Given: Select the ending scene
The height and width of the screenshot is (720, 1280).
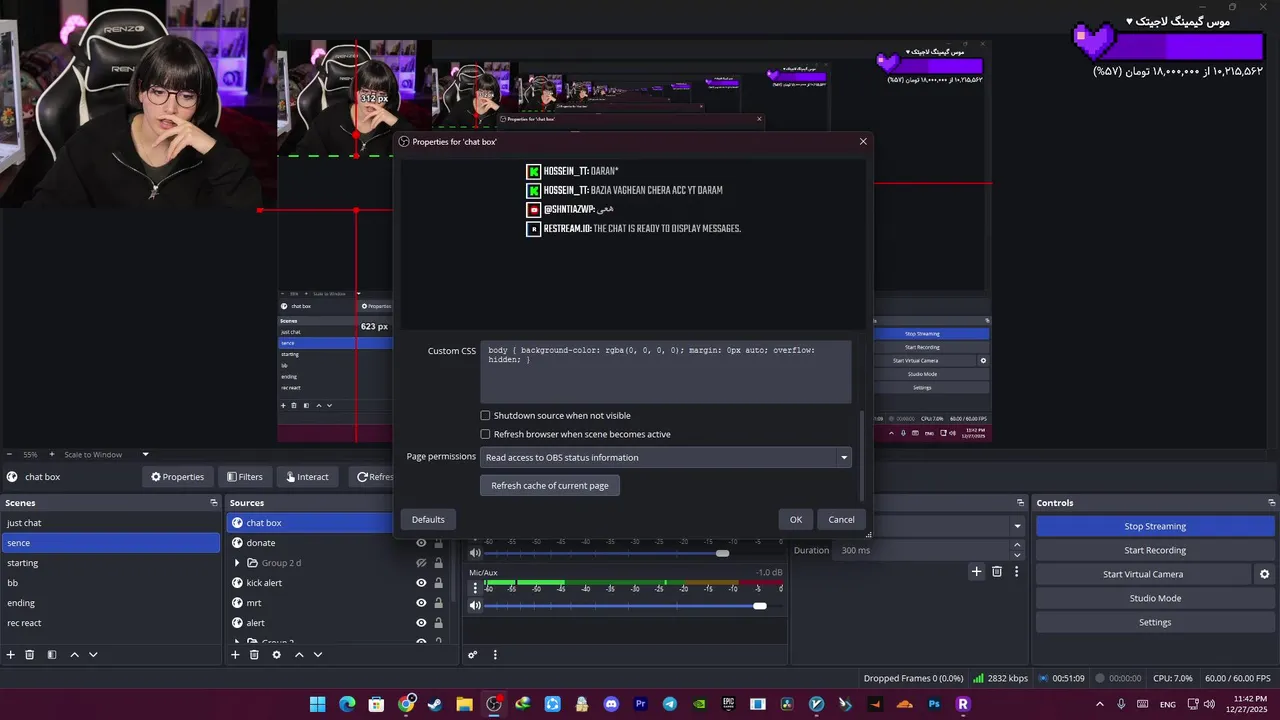Looking at the screenshot, I should 110,603.
